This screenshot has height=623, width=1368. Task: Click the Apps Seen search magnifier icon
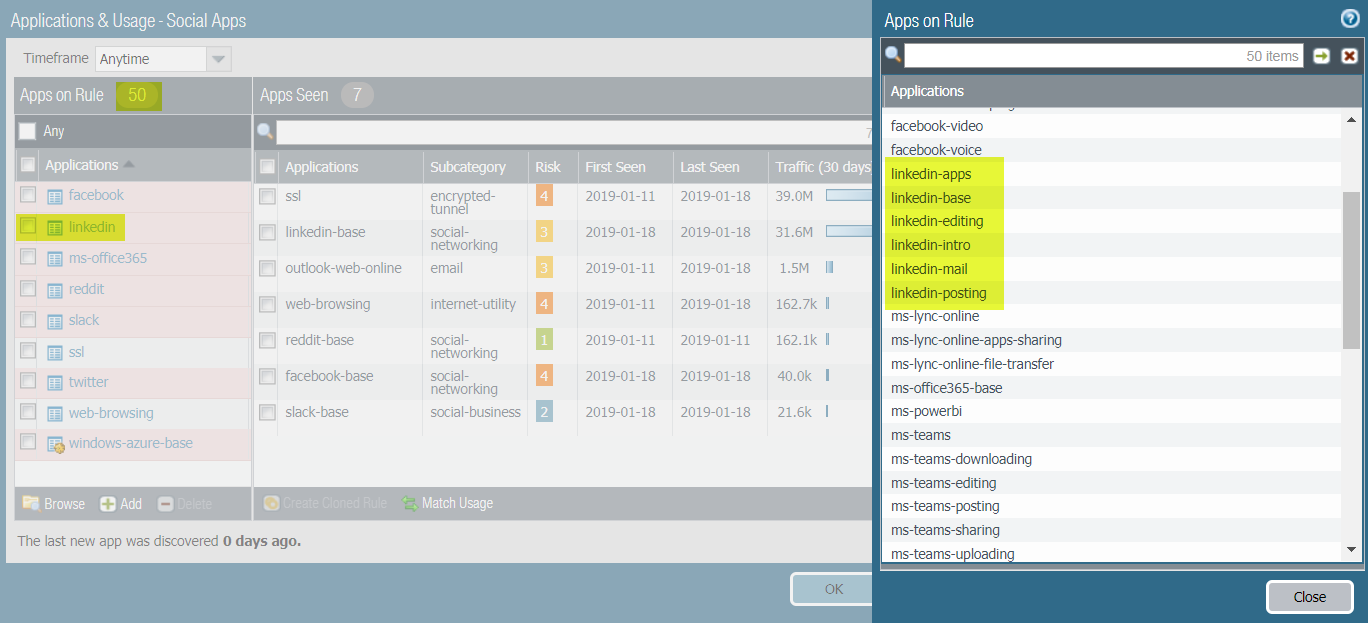pos(265,131)
